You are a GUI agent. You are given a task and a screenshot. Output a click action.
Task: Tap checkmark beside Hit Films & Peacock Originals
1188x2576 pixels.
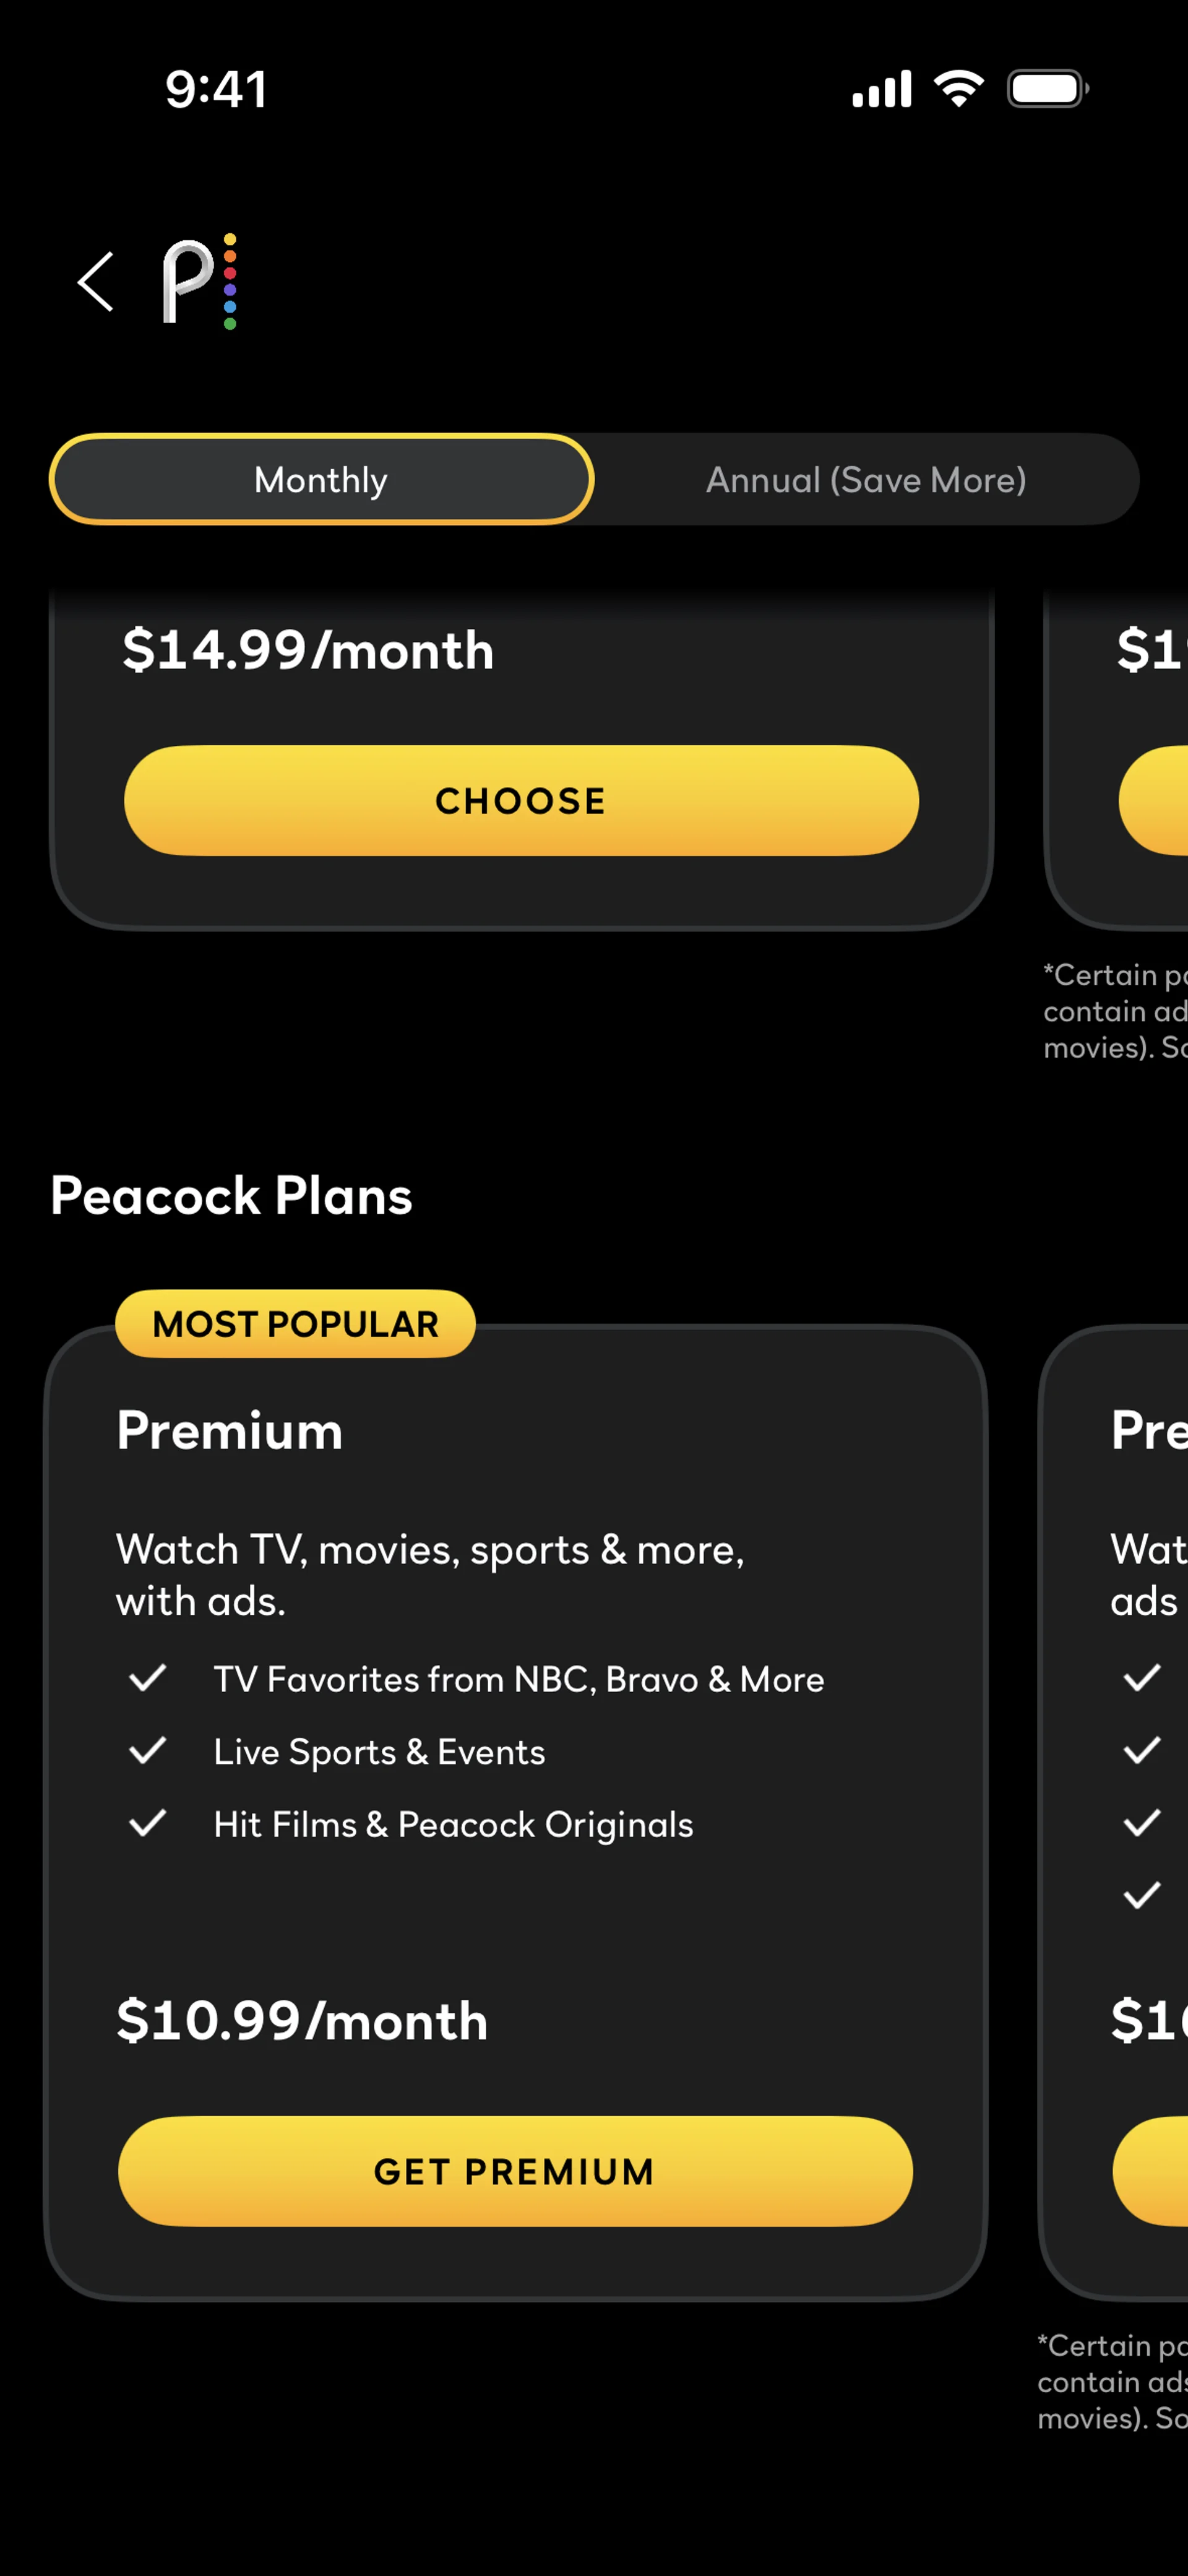(148, 1824)
